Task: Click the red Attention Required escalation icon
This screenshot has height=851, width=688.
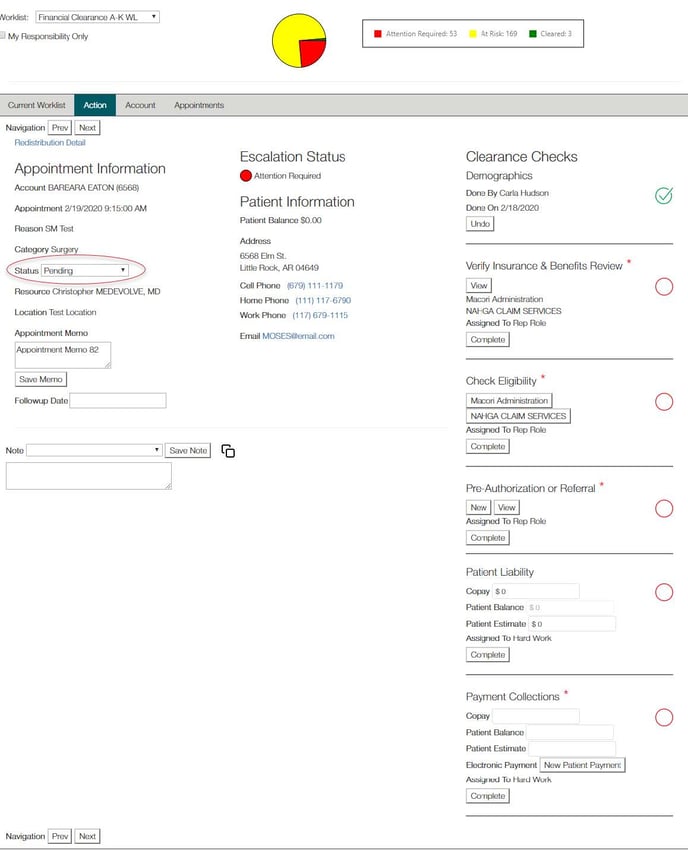Action: (246, 176)
